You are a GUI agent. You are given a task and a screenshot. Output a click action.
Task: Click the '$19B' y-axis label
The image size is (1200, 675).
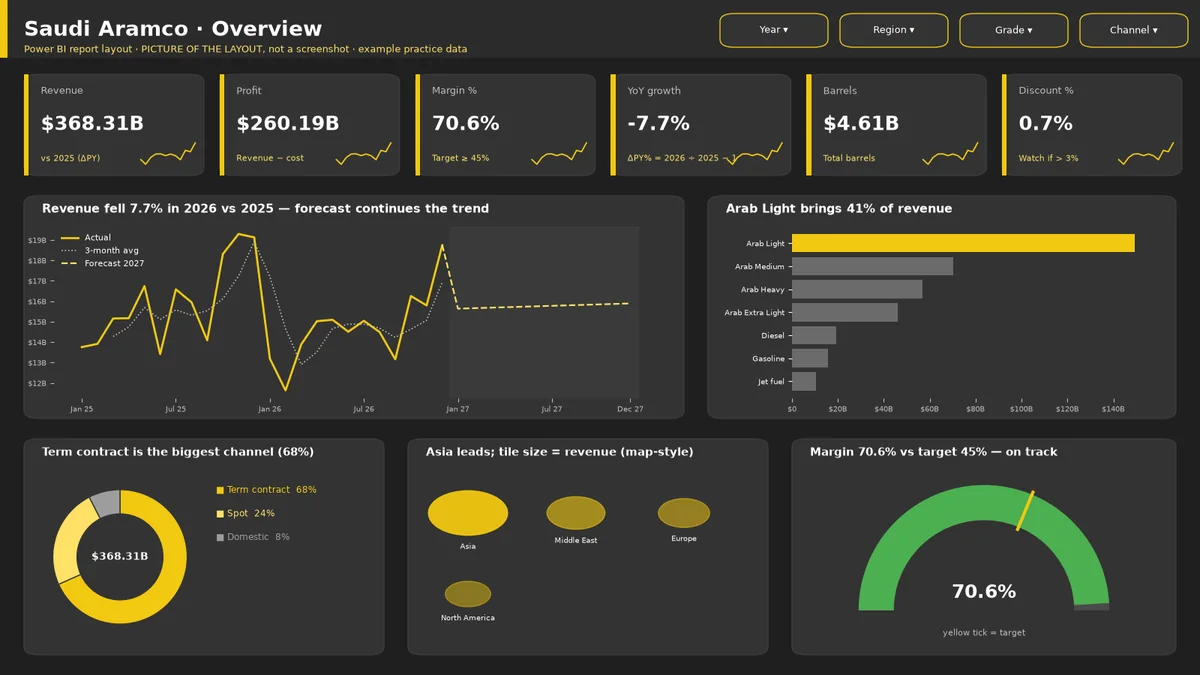pos(37,240)
